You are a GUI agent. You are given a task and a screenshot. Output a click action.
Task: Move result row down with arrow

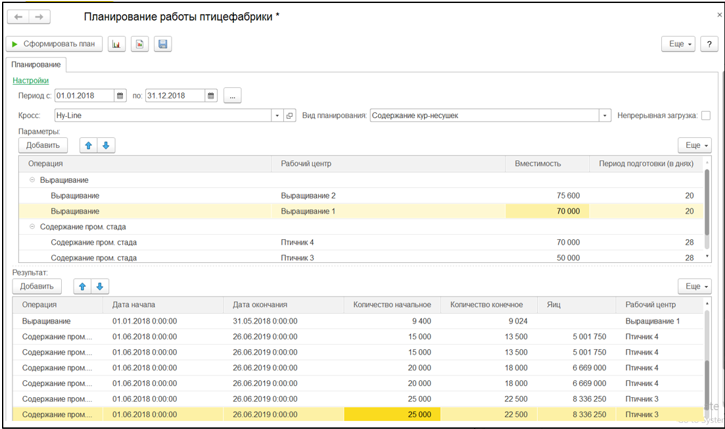tap(100, 286)
